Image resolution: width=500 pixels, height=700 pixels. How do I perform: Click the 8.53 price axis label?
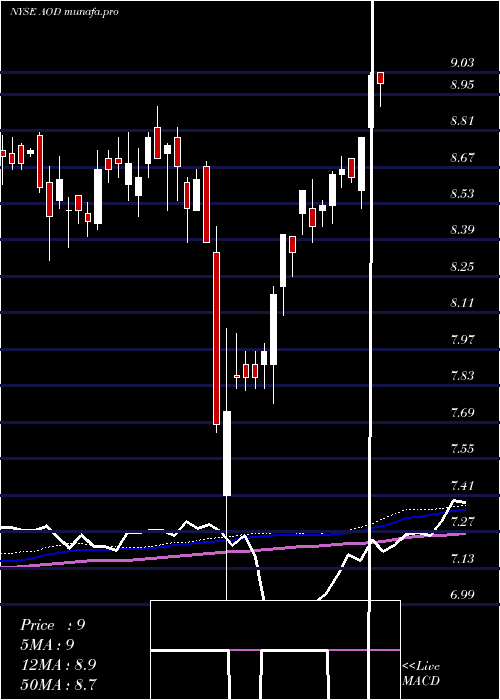(x=462, y=194)
